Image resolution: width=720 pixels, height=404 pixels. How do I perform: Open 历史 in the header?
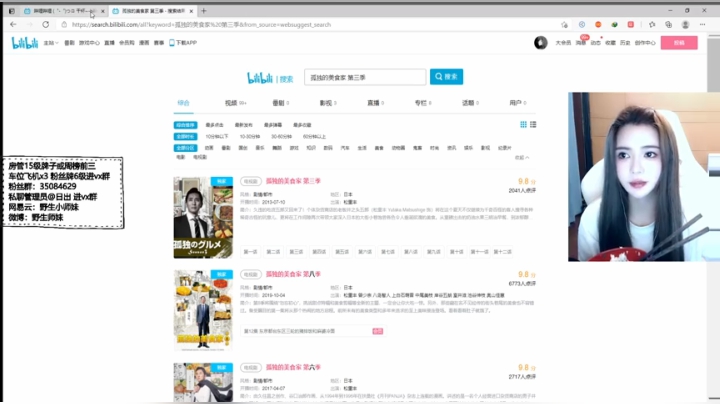pyautogui.click(x=625, y=43)
